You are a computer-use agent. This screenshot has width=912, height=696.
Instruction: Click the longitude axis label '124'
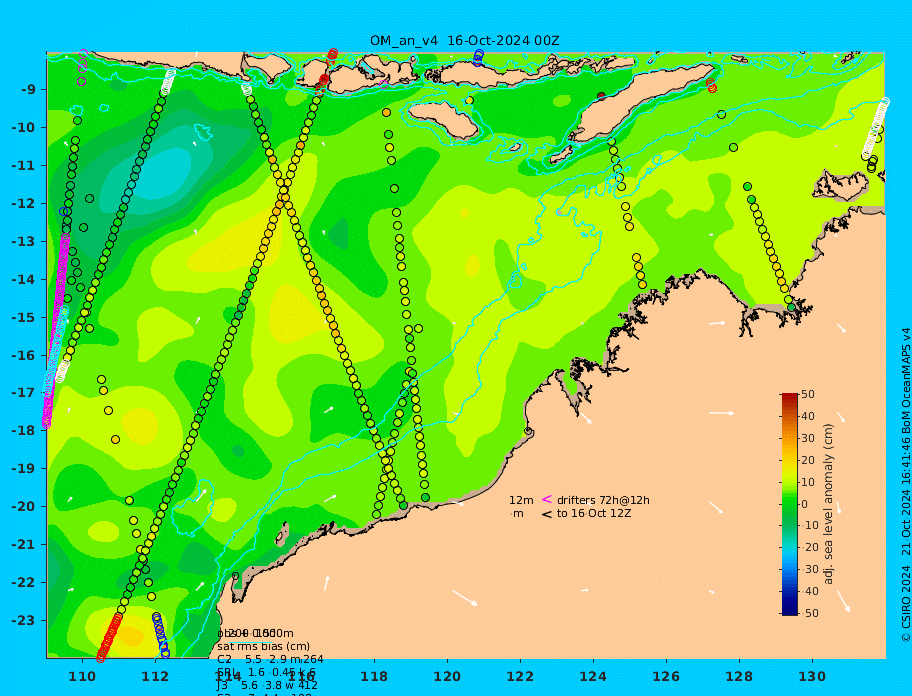click(x=593, y=677)
